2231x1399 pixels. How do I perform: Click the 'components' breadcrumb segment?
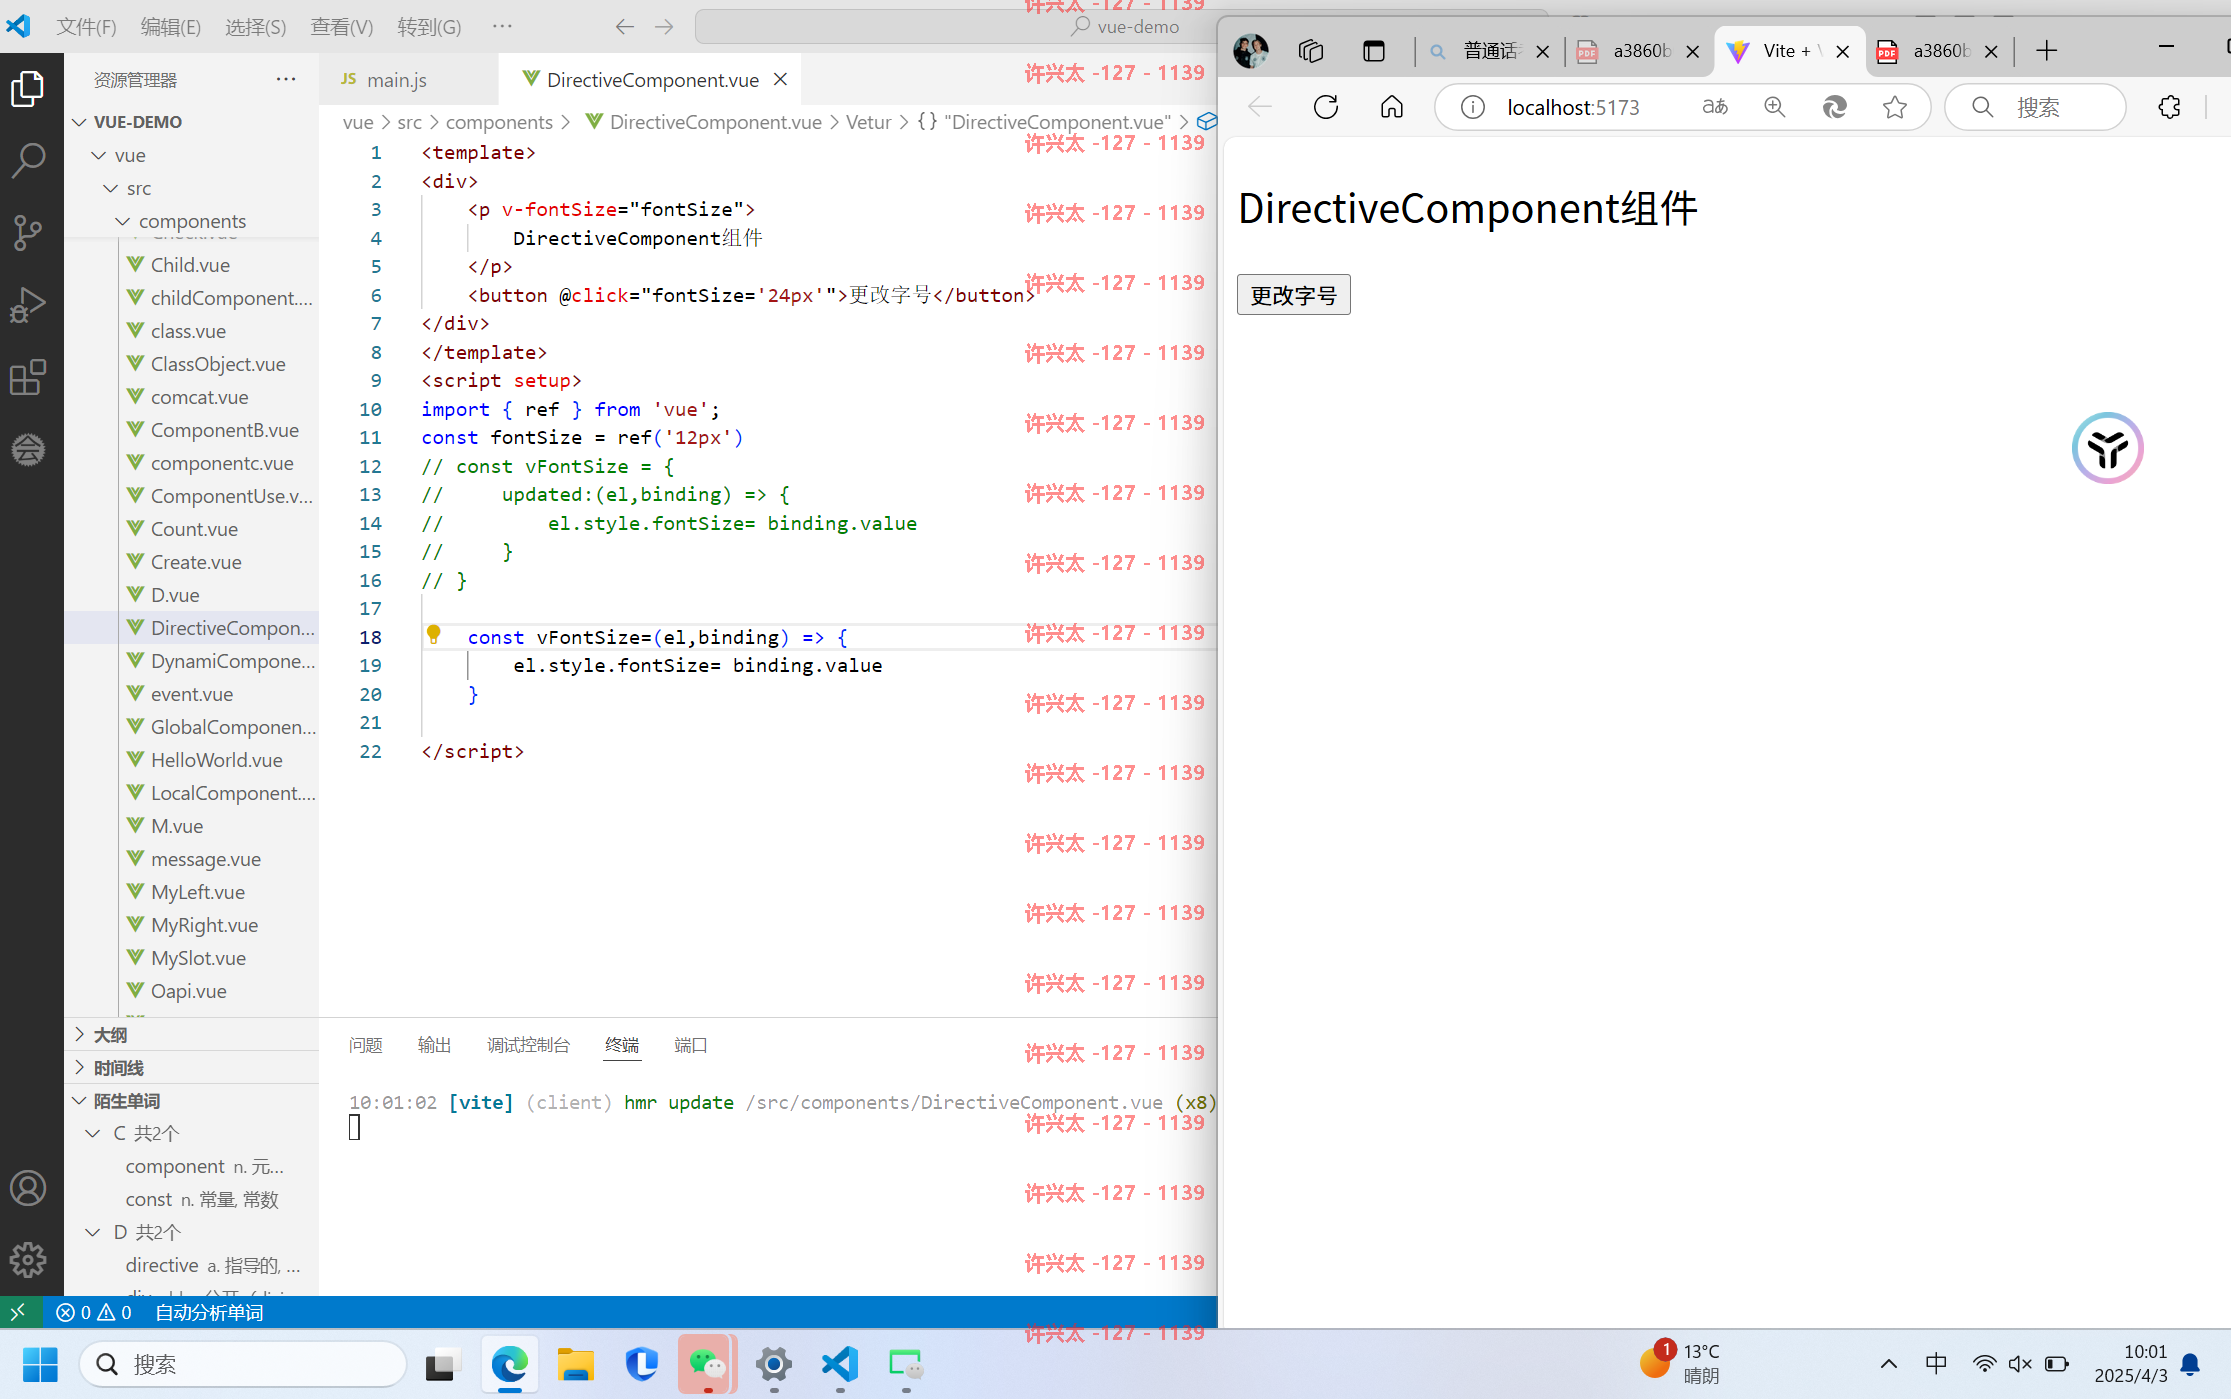pos(499,122)
